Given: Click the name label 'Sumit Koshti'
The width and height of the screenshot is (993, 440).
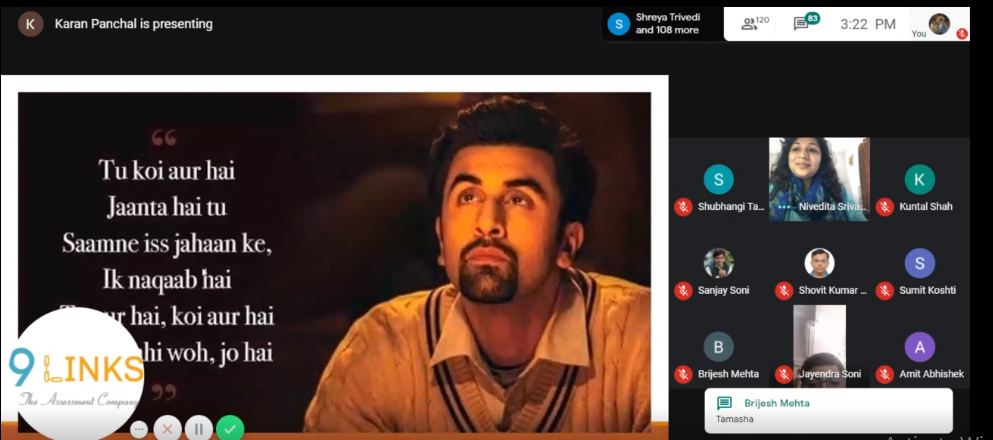Looking at the screenshot, I should coord(928,291).
